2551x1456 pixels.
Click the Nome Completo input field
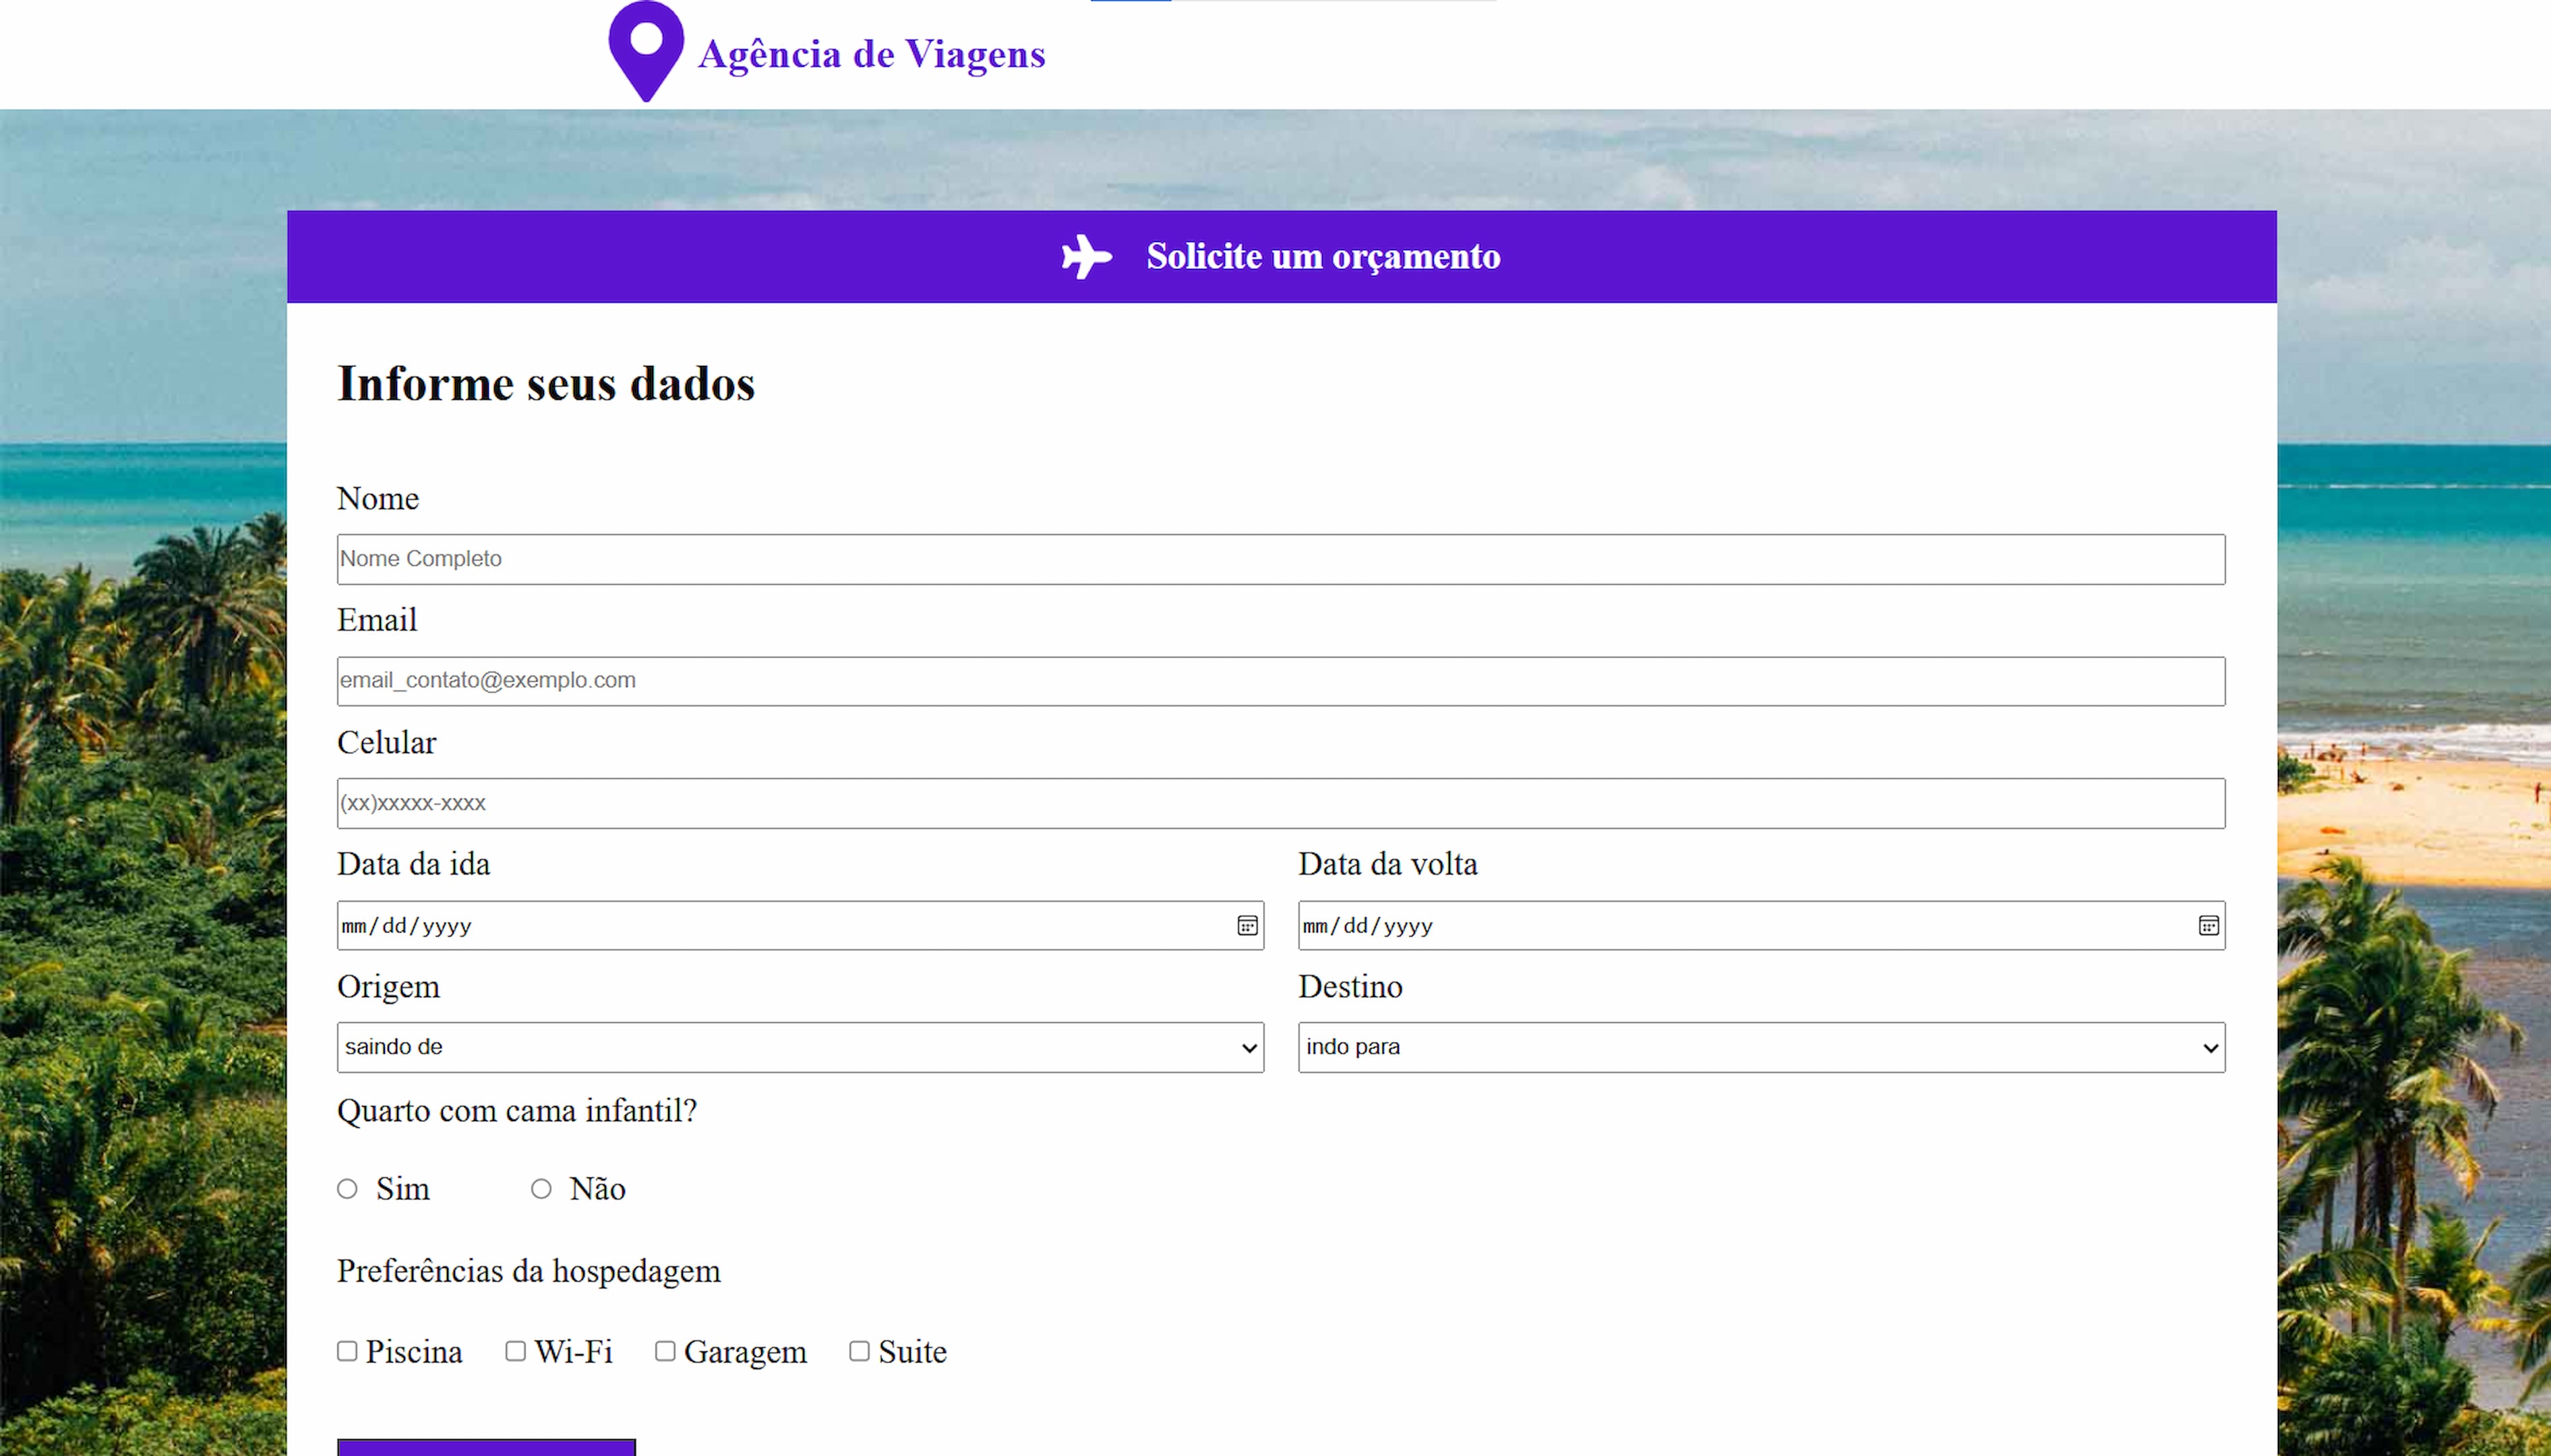coord(1280,558)
